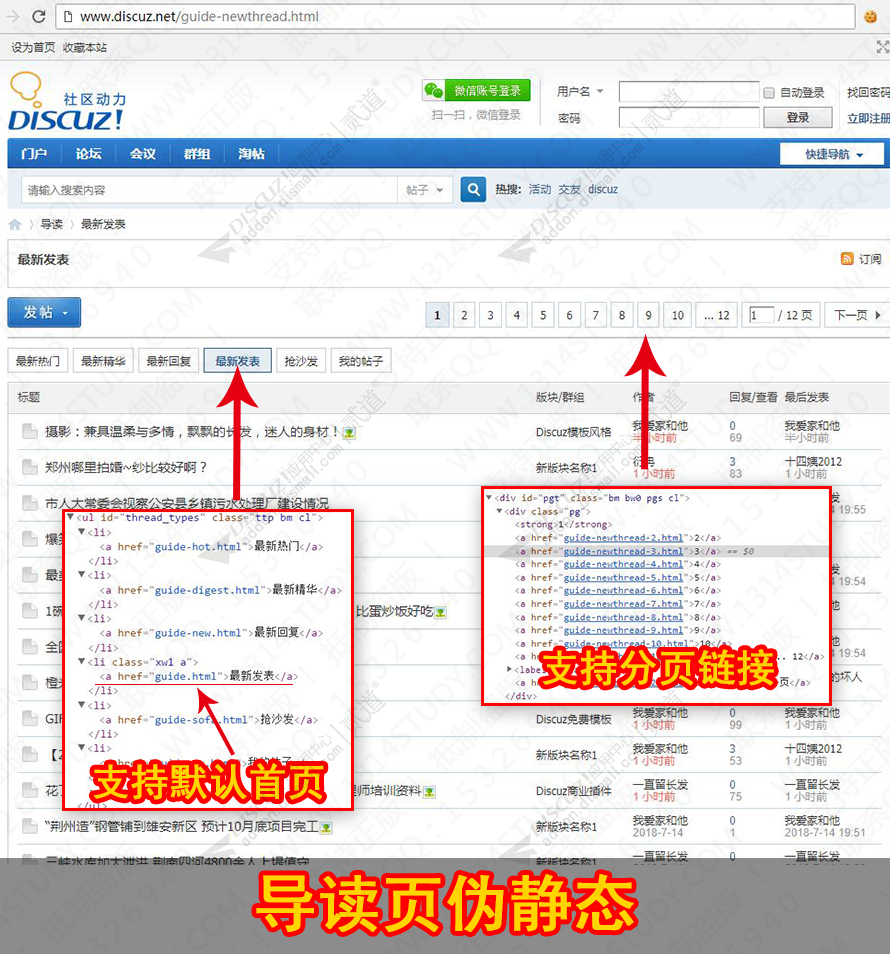
Task: Click the home icon in the breadcrumb
Action: [x=14, y=224]
